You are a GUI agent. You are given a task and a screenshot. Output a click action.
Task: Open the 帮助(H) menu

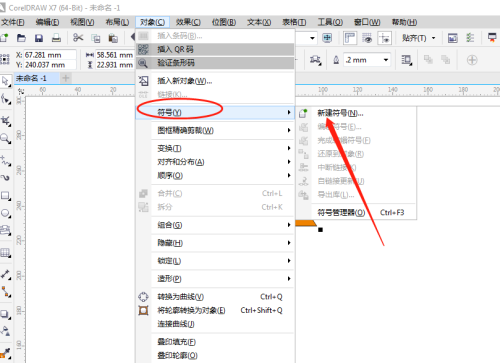coord(404,22)
